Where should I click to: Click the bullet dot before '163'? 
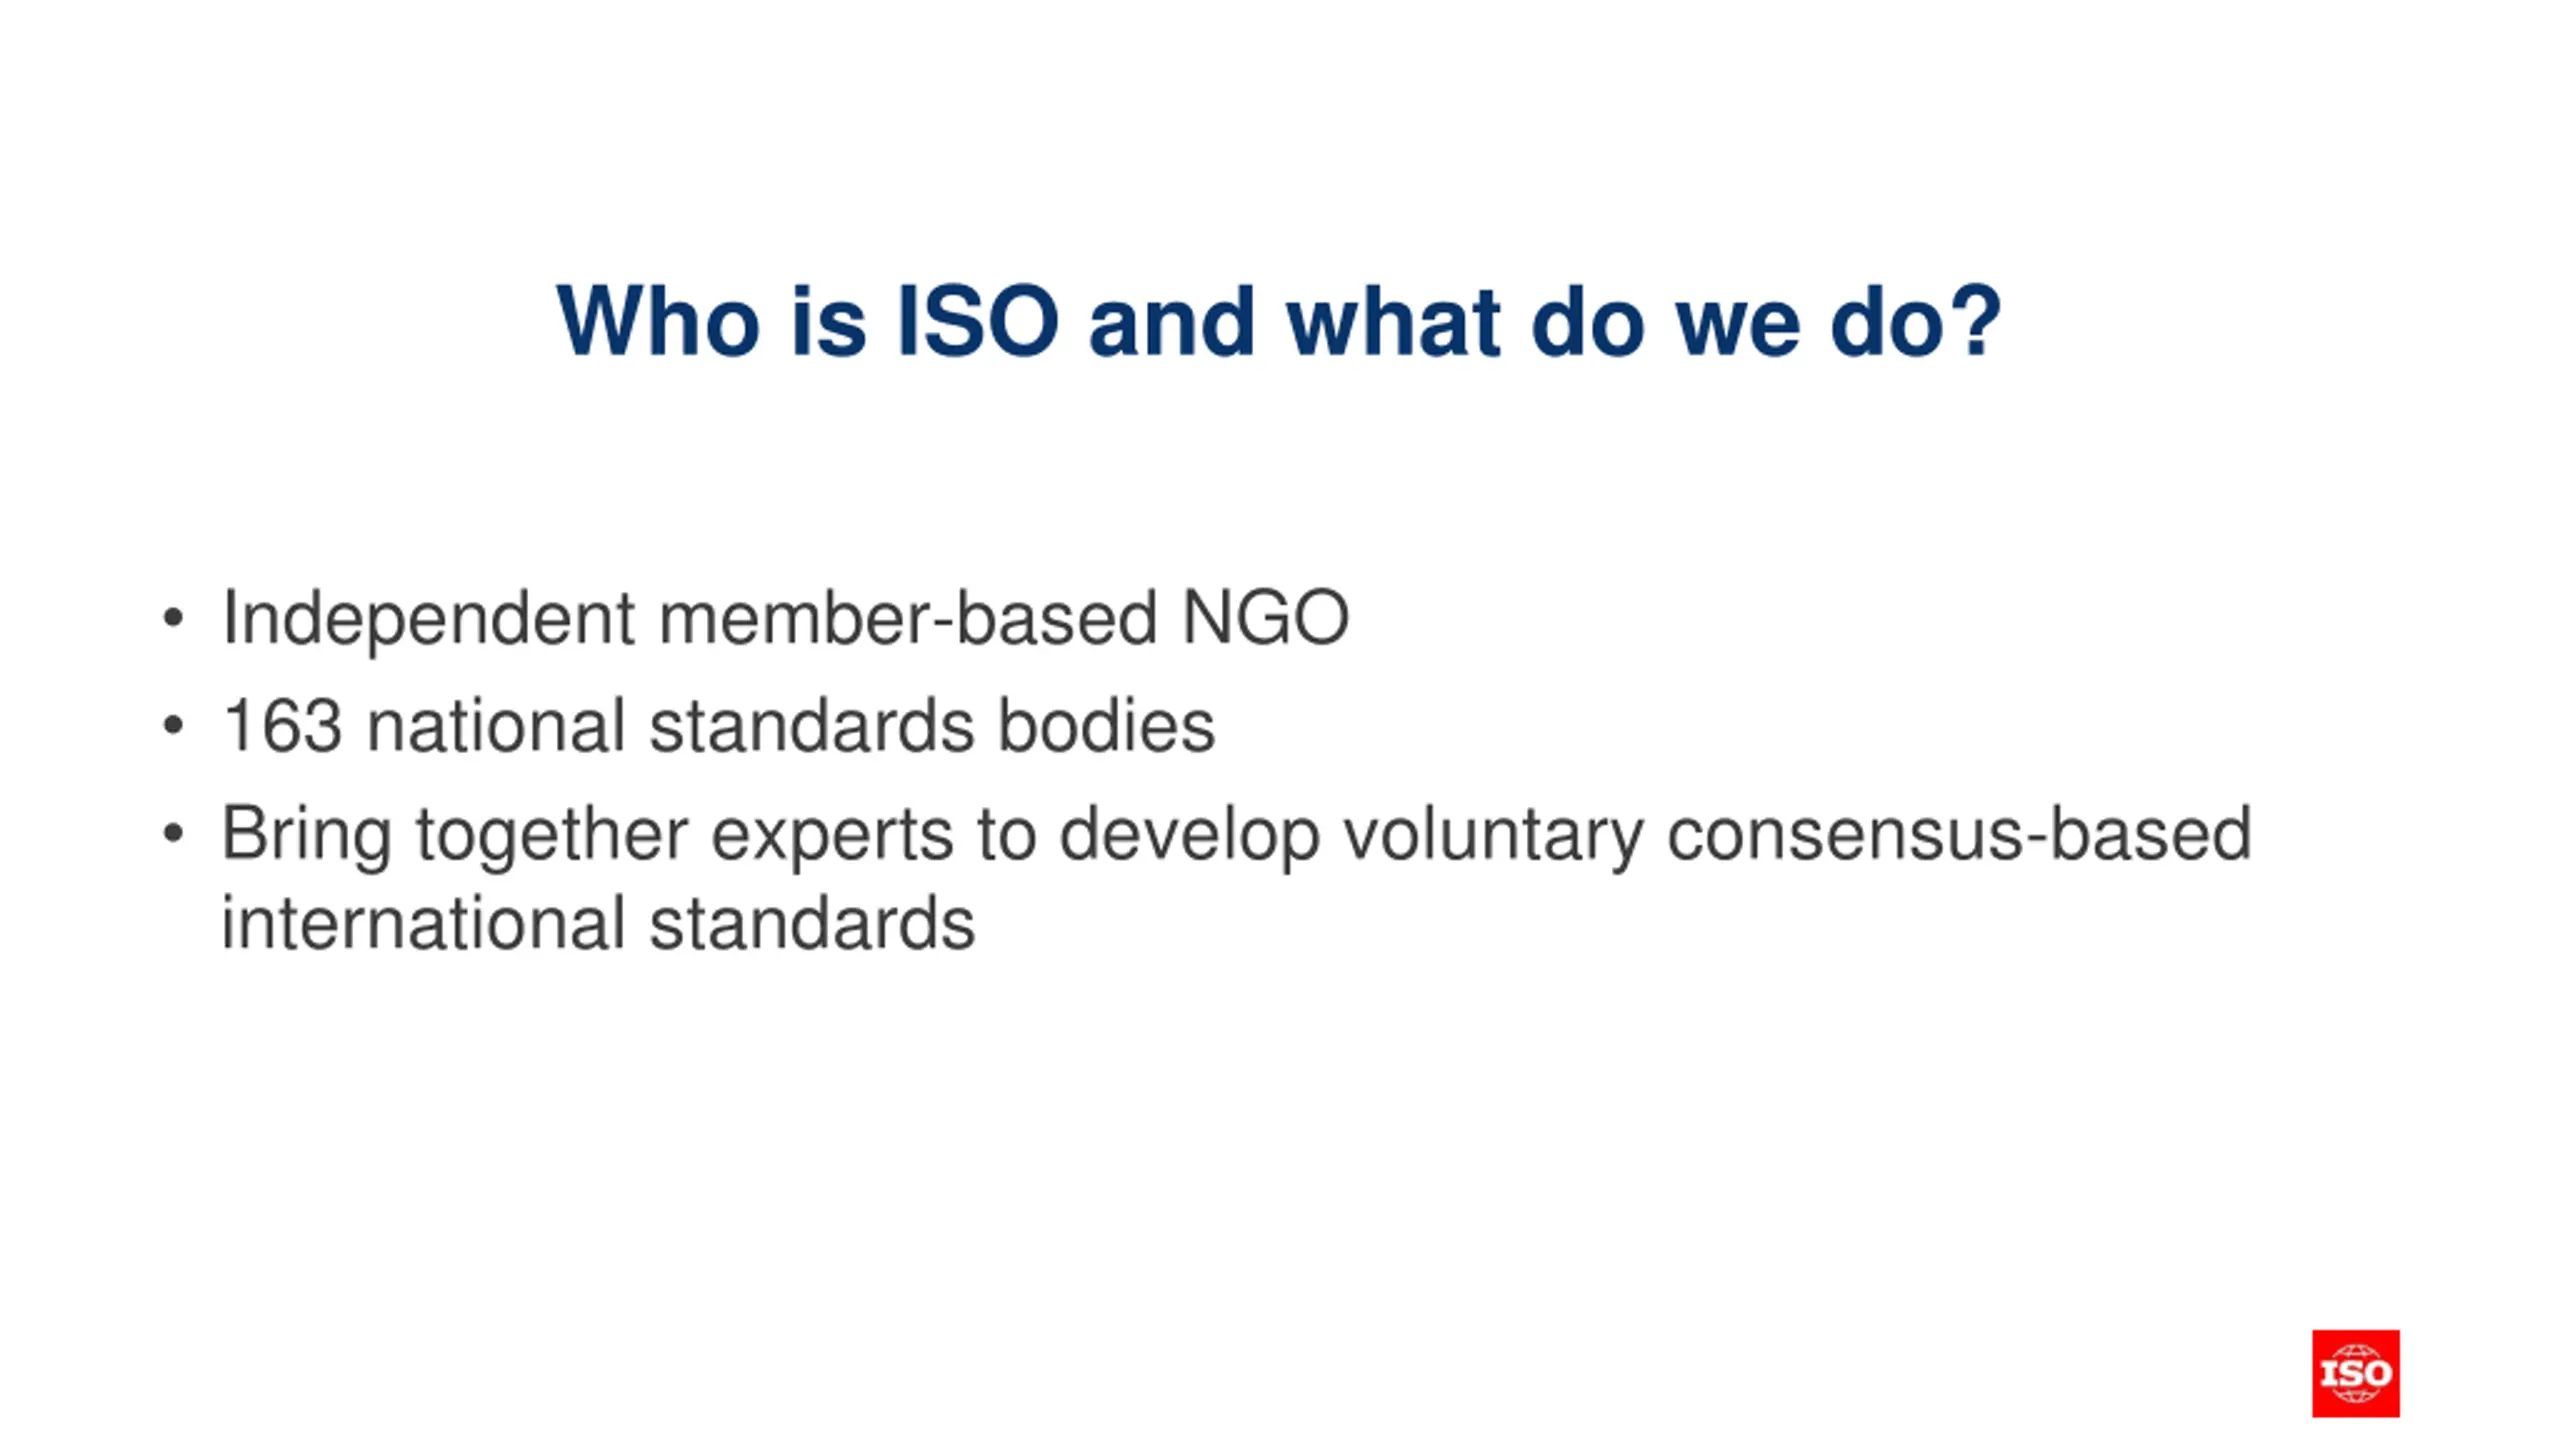[173, 726]
